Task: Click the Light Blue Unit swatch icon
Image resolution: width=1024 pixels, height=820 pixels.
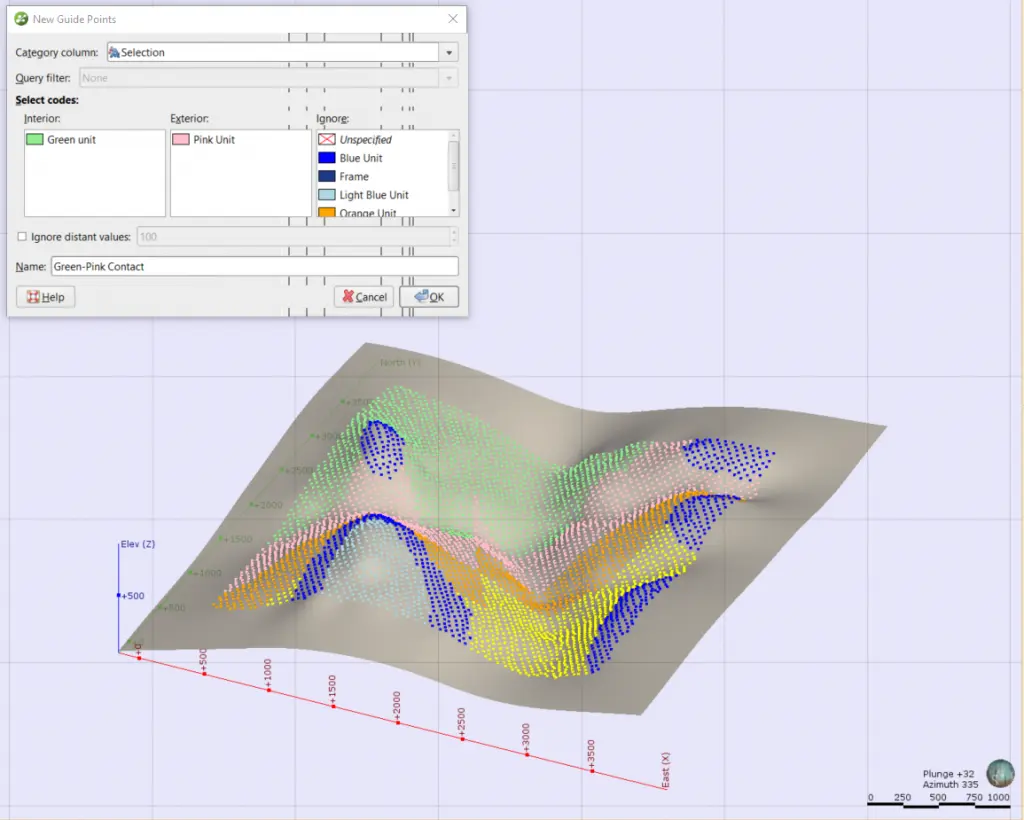Action: 326,194
